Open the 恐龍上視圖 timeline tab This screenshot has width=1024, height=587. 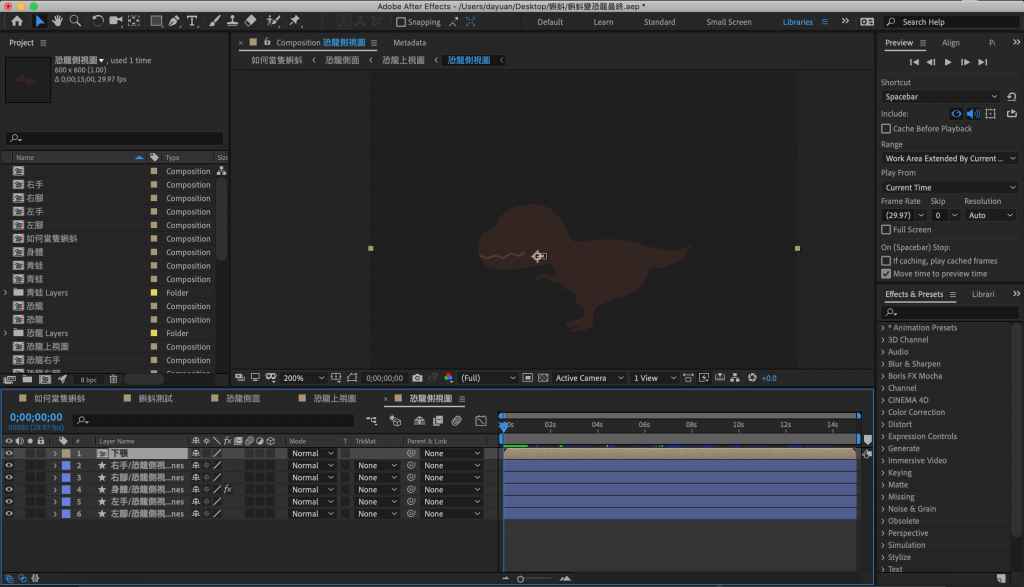(334, 398)
